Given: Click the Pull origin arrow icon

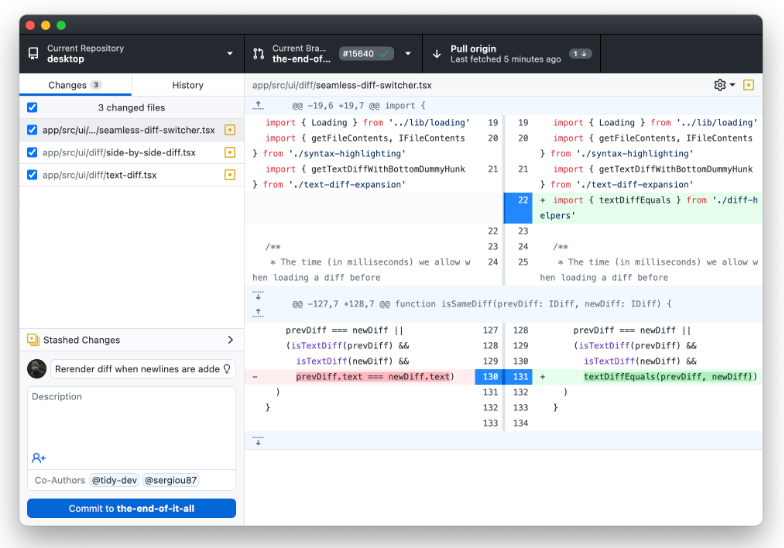Looking at the screenshot, I should pyautogui.click(x=436, y=54).
